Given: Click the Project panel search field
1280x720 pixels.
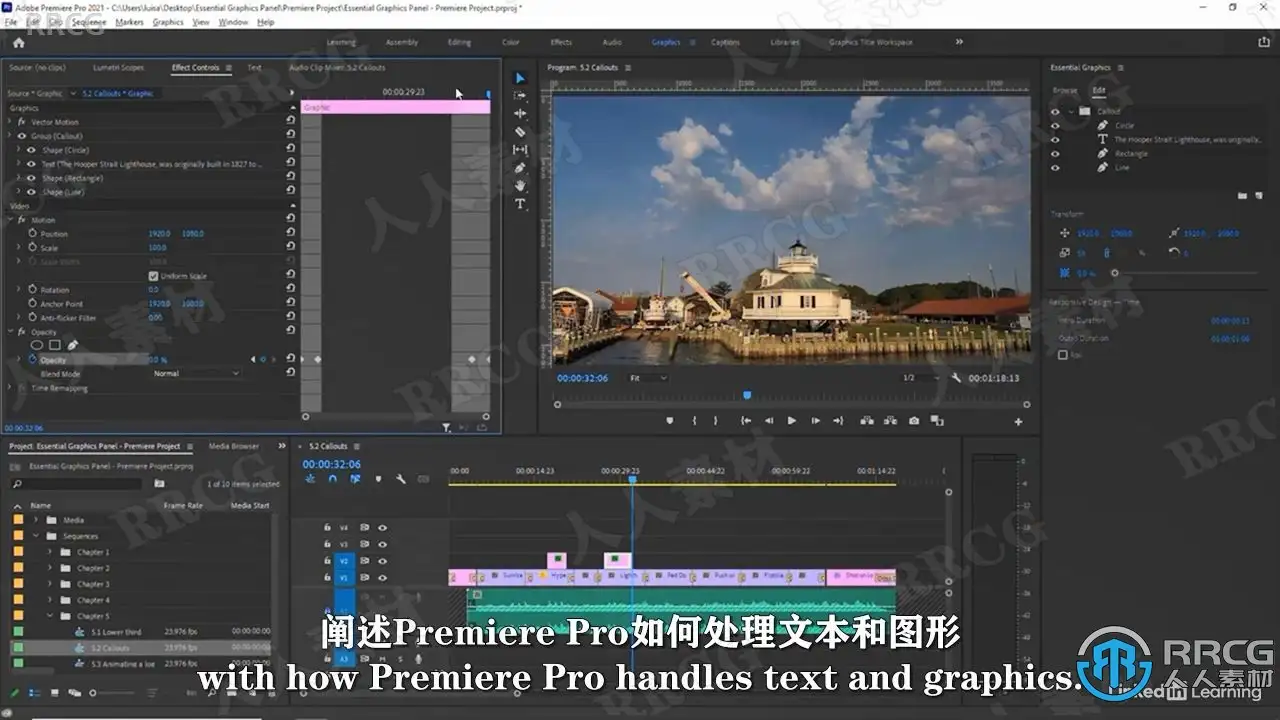Looking at the screenshot, I should click(76, 484).
